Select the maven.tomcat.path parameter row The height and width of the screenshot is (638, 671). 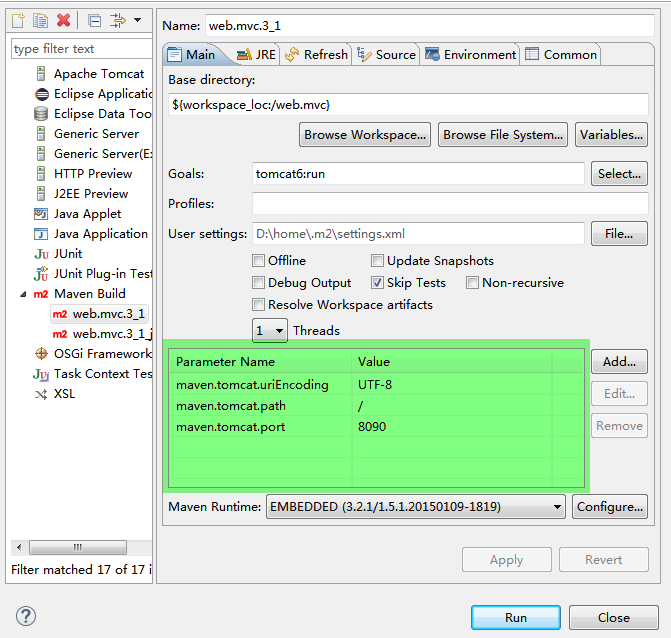(377, 406)
